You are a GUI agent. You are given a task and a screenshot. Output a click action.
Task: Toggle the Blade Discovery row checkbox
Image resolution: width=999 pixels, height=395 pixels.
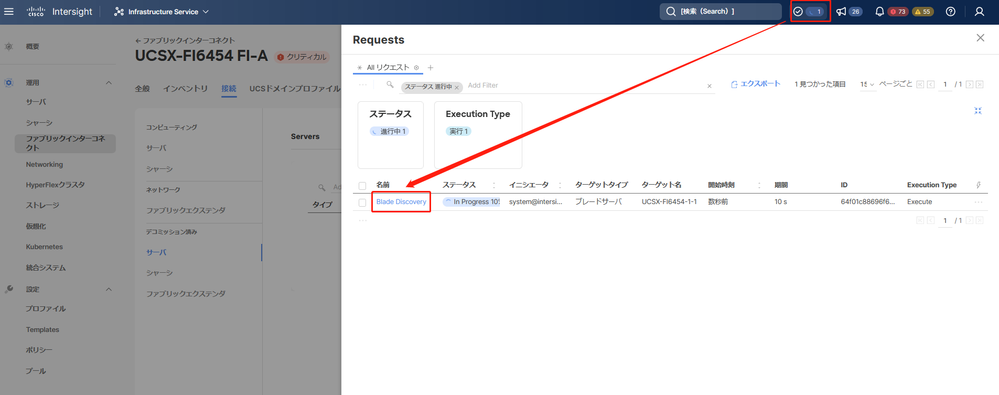point(363,202)
